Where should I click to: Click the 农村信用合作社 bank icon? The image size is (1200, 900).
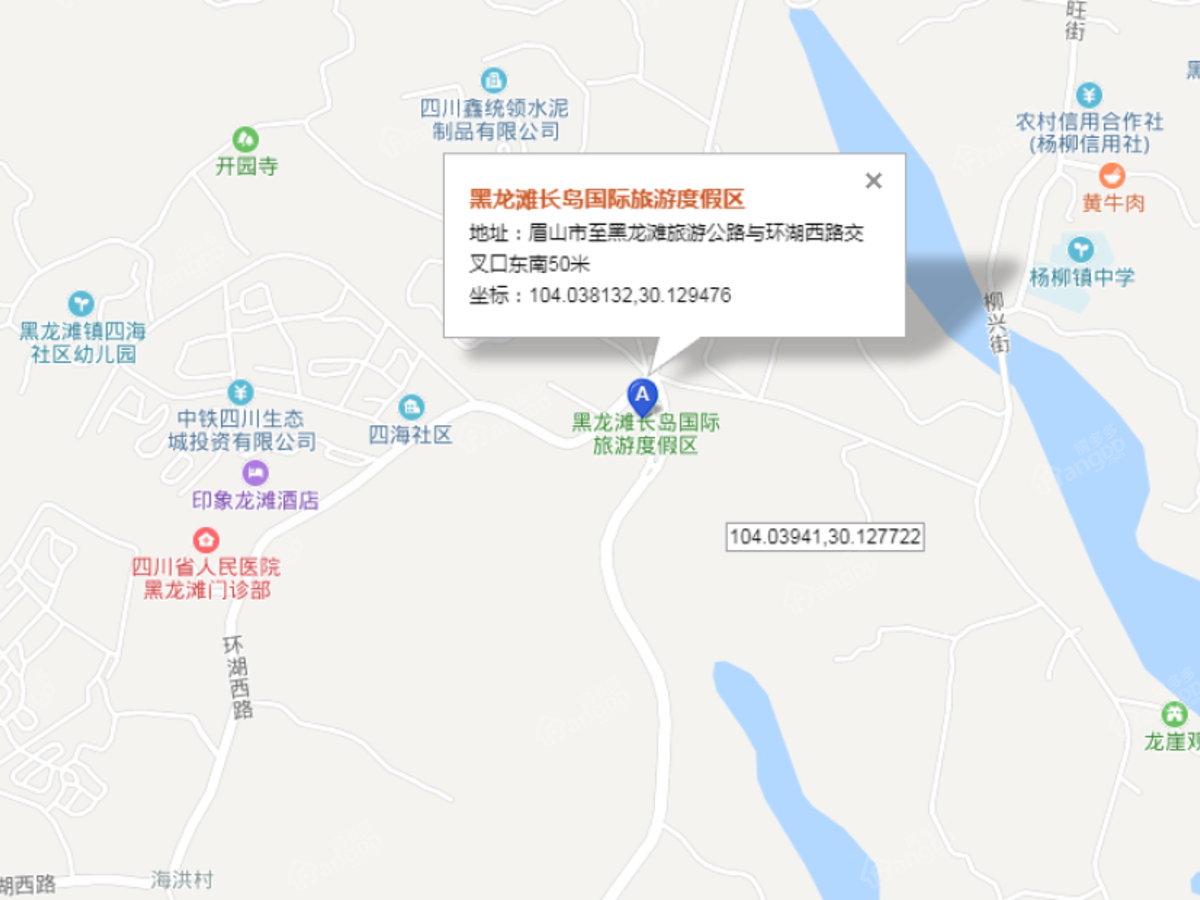1090,95
